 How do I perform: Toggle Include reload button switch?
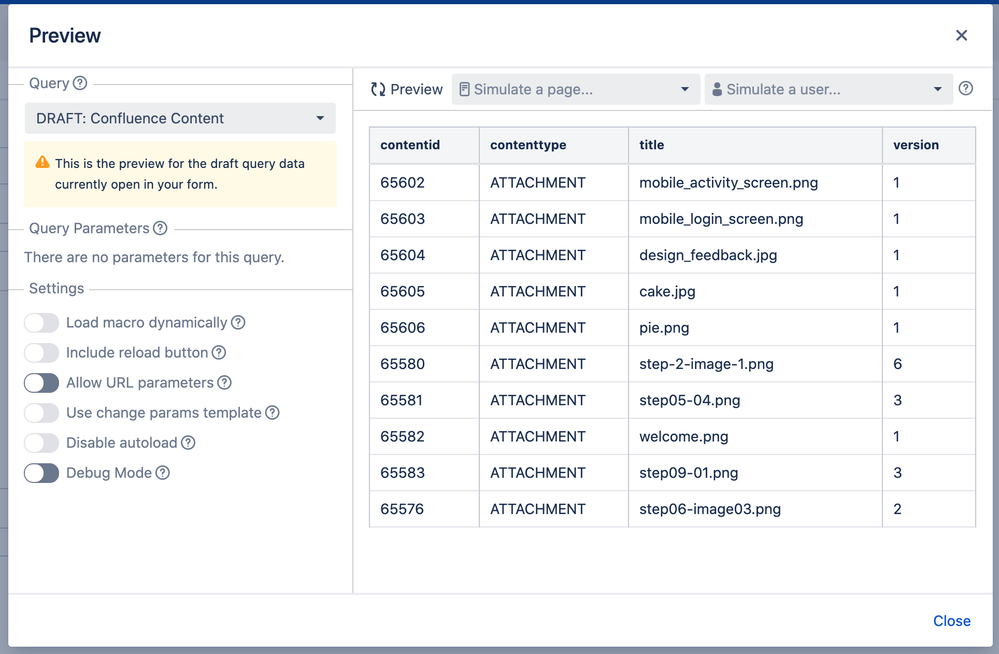pos(41,352)
